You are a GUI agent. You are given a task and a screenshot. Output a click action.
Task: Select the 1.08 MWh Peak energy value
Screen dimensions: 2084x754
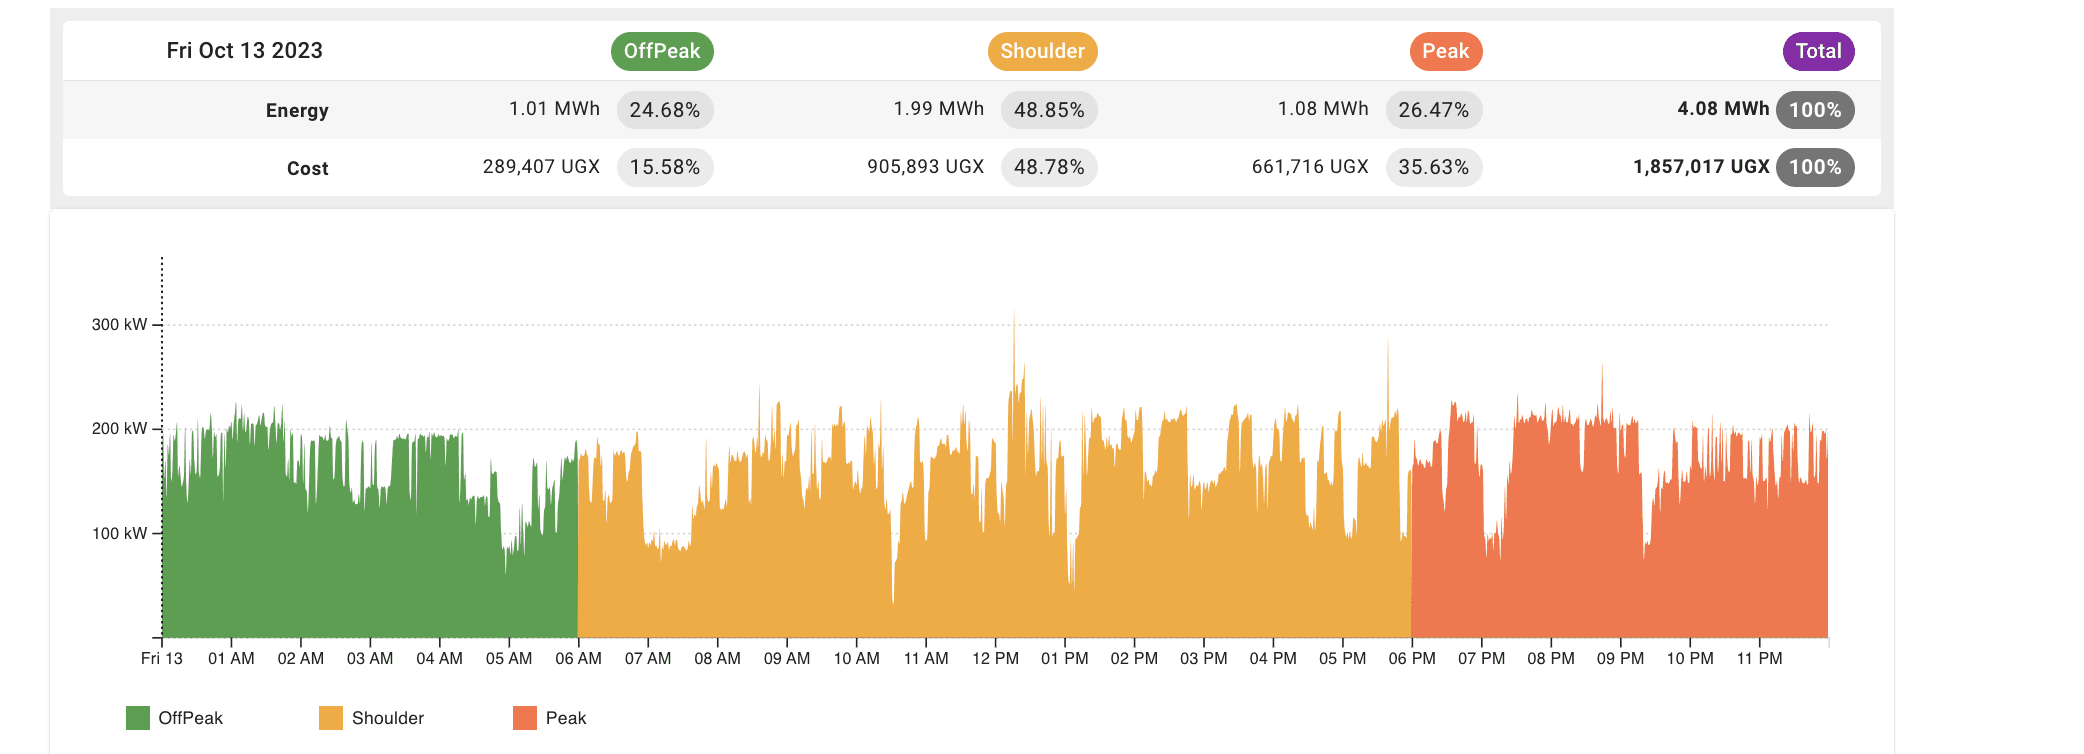[1323, 109]
